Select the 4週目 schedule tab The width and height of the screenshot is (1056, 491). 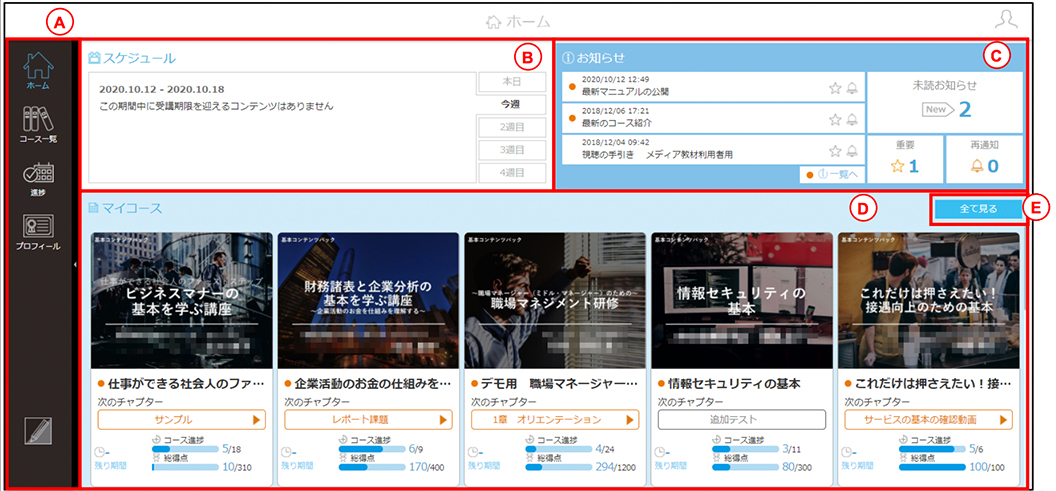tap(512, 172)
